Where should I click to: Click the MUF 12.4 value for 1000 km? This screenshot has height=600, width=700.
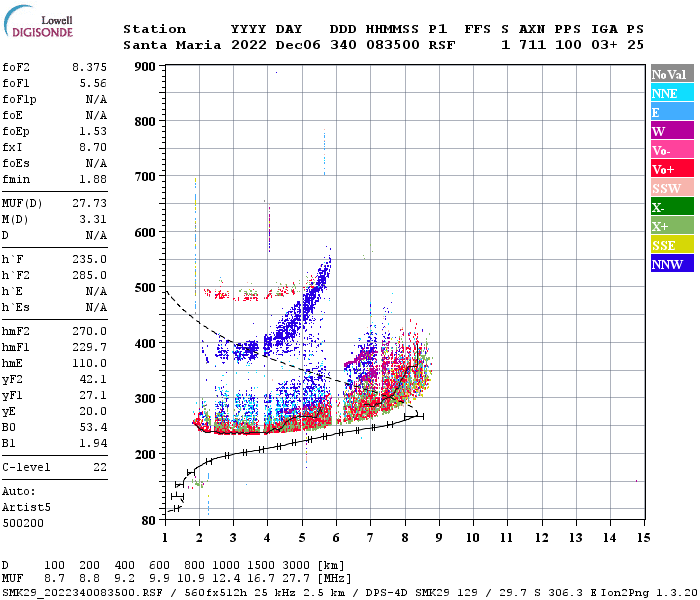click(x=226, y=578)
